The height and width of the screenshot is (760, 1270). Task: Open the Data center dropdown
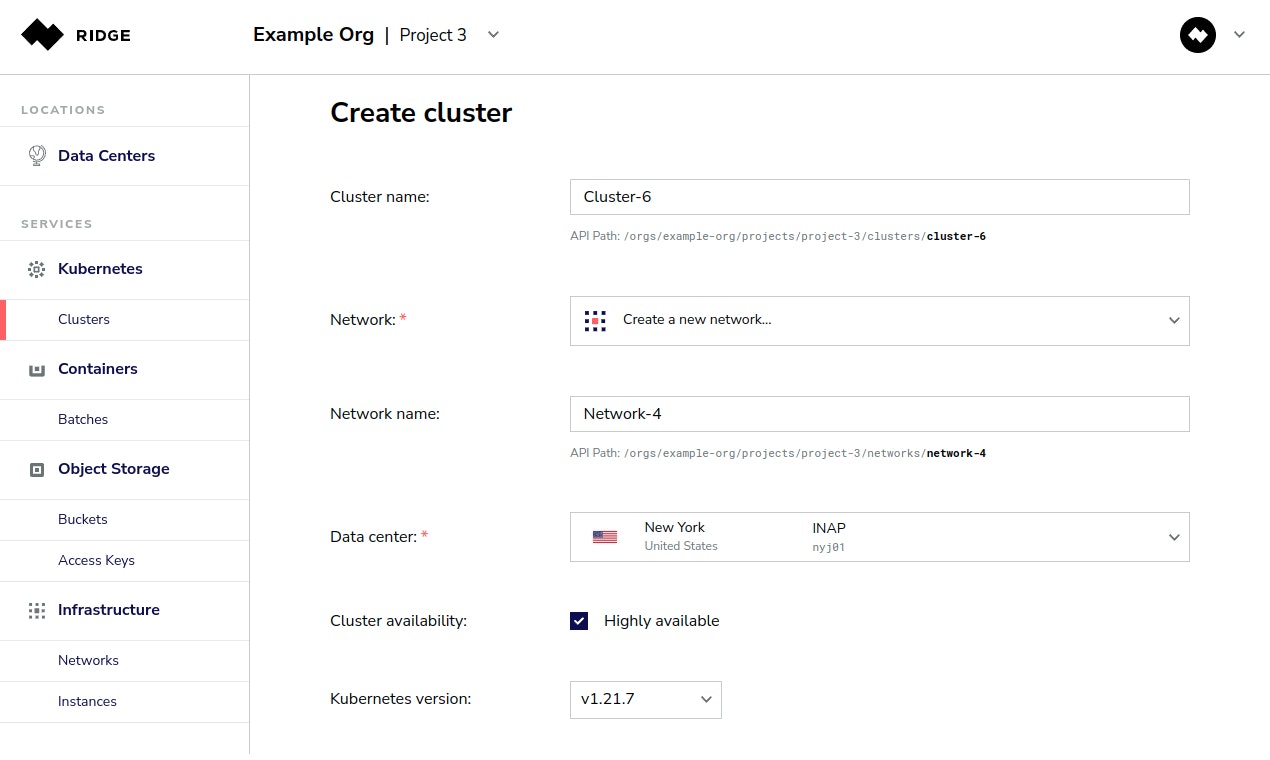(1174, 537)
